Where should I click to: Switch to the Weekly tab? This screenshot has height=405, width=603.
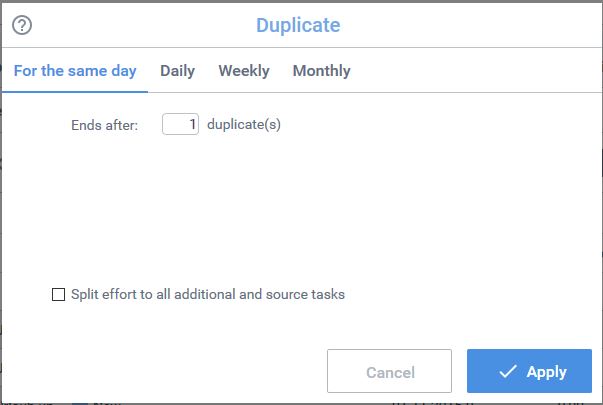(244, 71)
